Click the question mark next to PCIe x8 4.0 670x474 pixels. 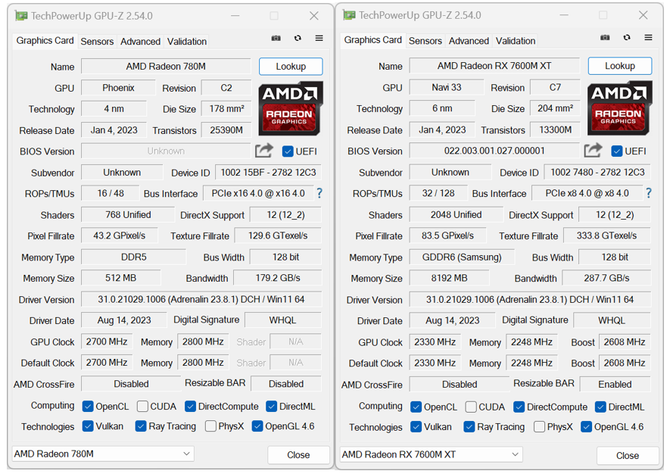pyautogui.click(x=647, y=194)
